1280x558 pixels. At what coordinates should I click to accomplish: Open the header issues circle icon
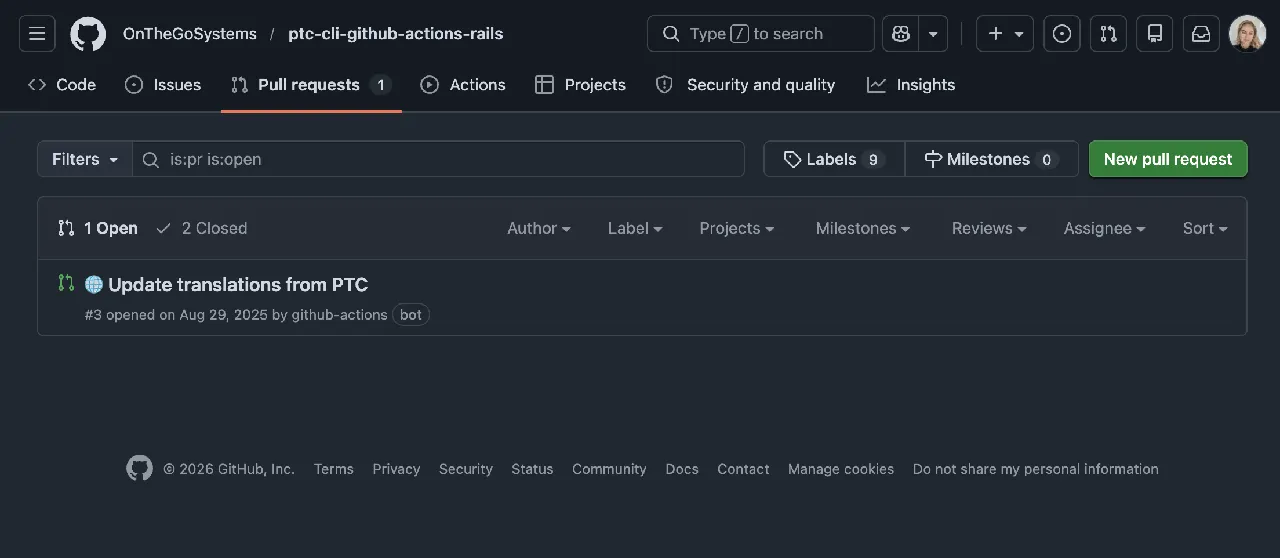pos(1062,34)
